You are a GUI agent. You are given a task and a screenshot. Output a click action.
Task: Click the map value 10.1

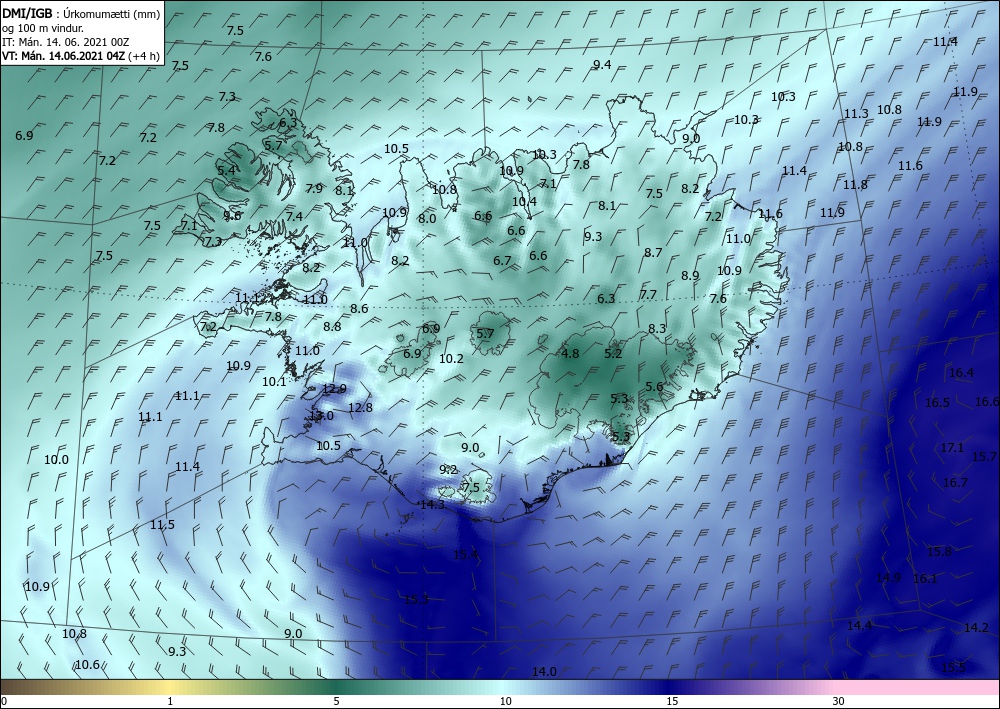click(274, 382)
